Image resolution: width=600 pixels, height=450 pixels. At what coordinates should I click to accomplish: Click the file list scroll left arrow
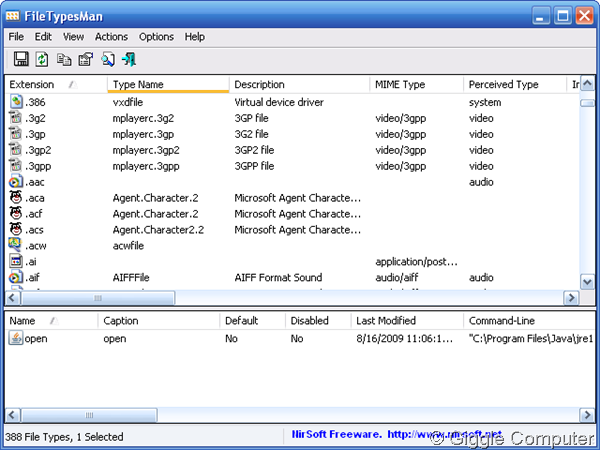click(x=12, y=298)
